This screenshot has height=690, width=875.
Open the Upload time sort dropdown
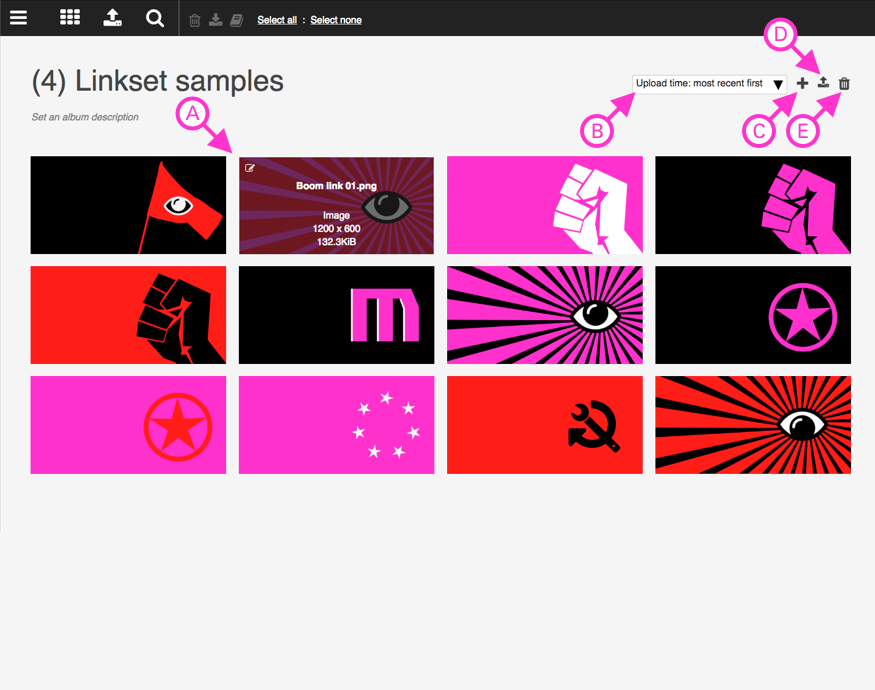[709, 84]
